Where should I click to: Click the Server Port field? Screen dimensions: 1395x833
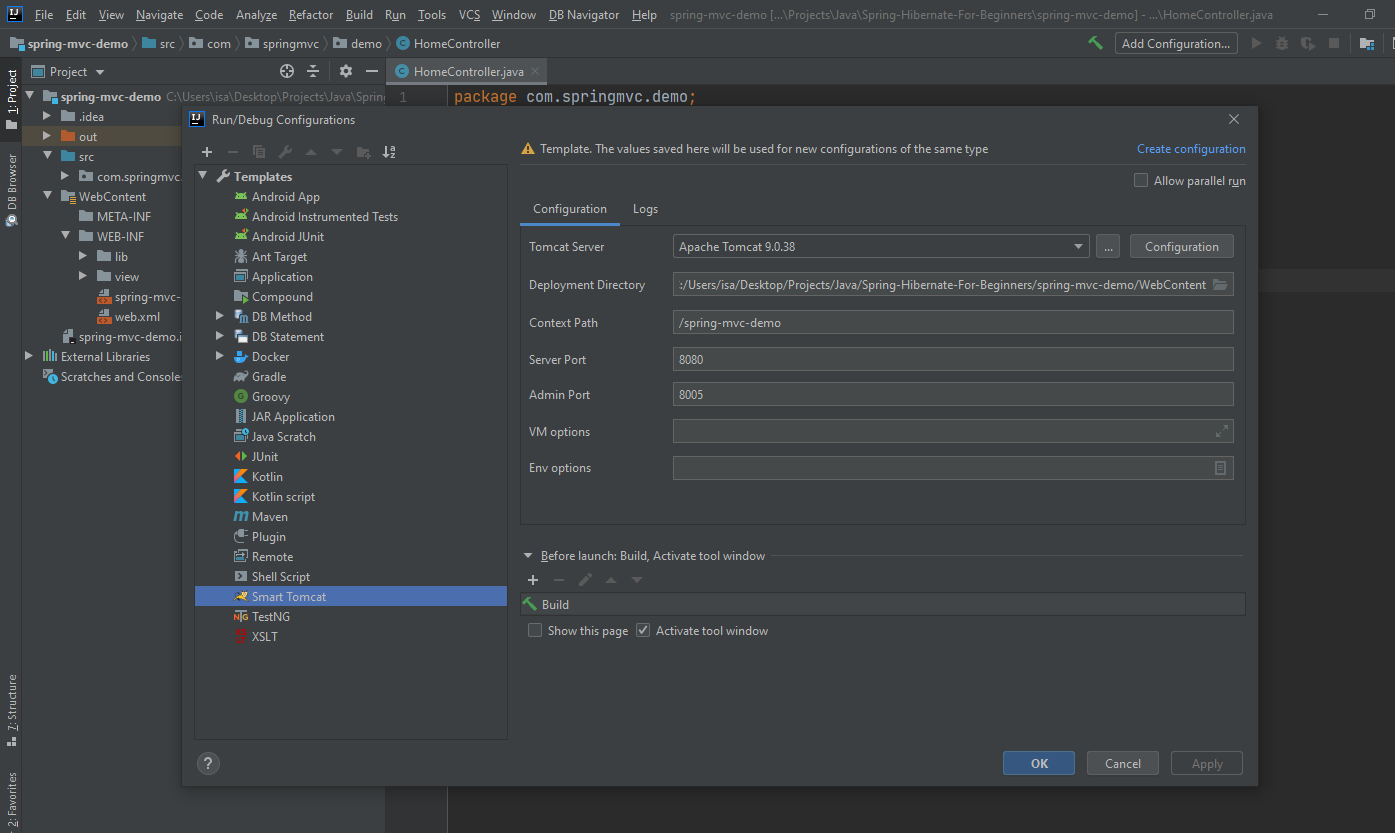pyautogui.click(x=953, y=359)
